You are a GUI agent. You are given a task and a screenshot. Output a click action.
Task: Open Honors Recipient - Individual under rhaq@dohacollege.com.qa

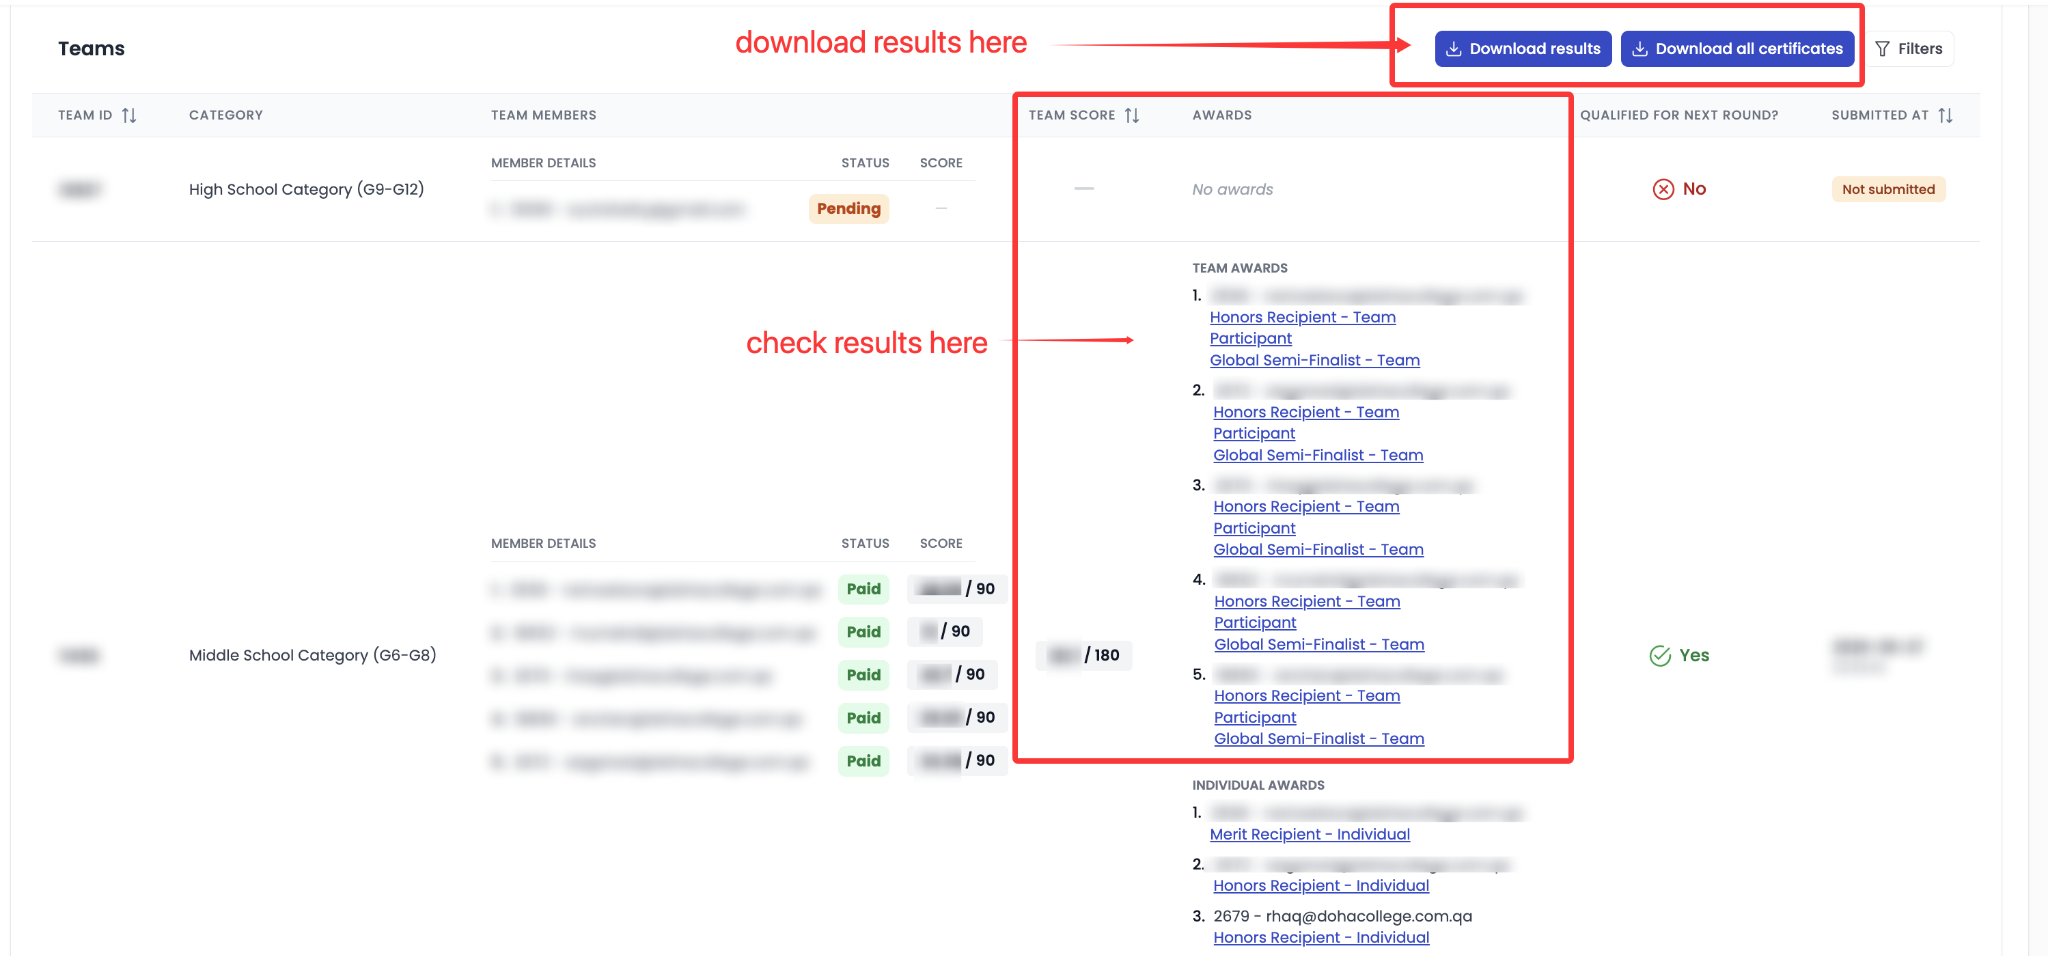(x=1321, y=938)
